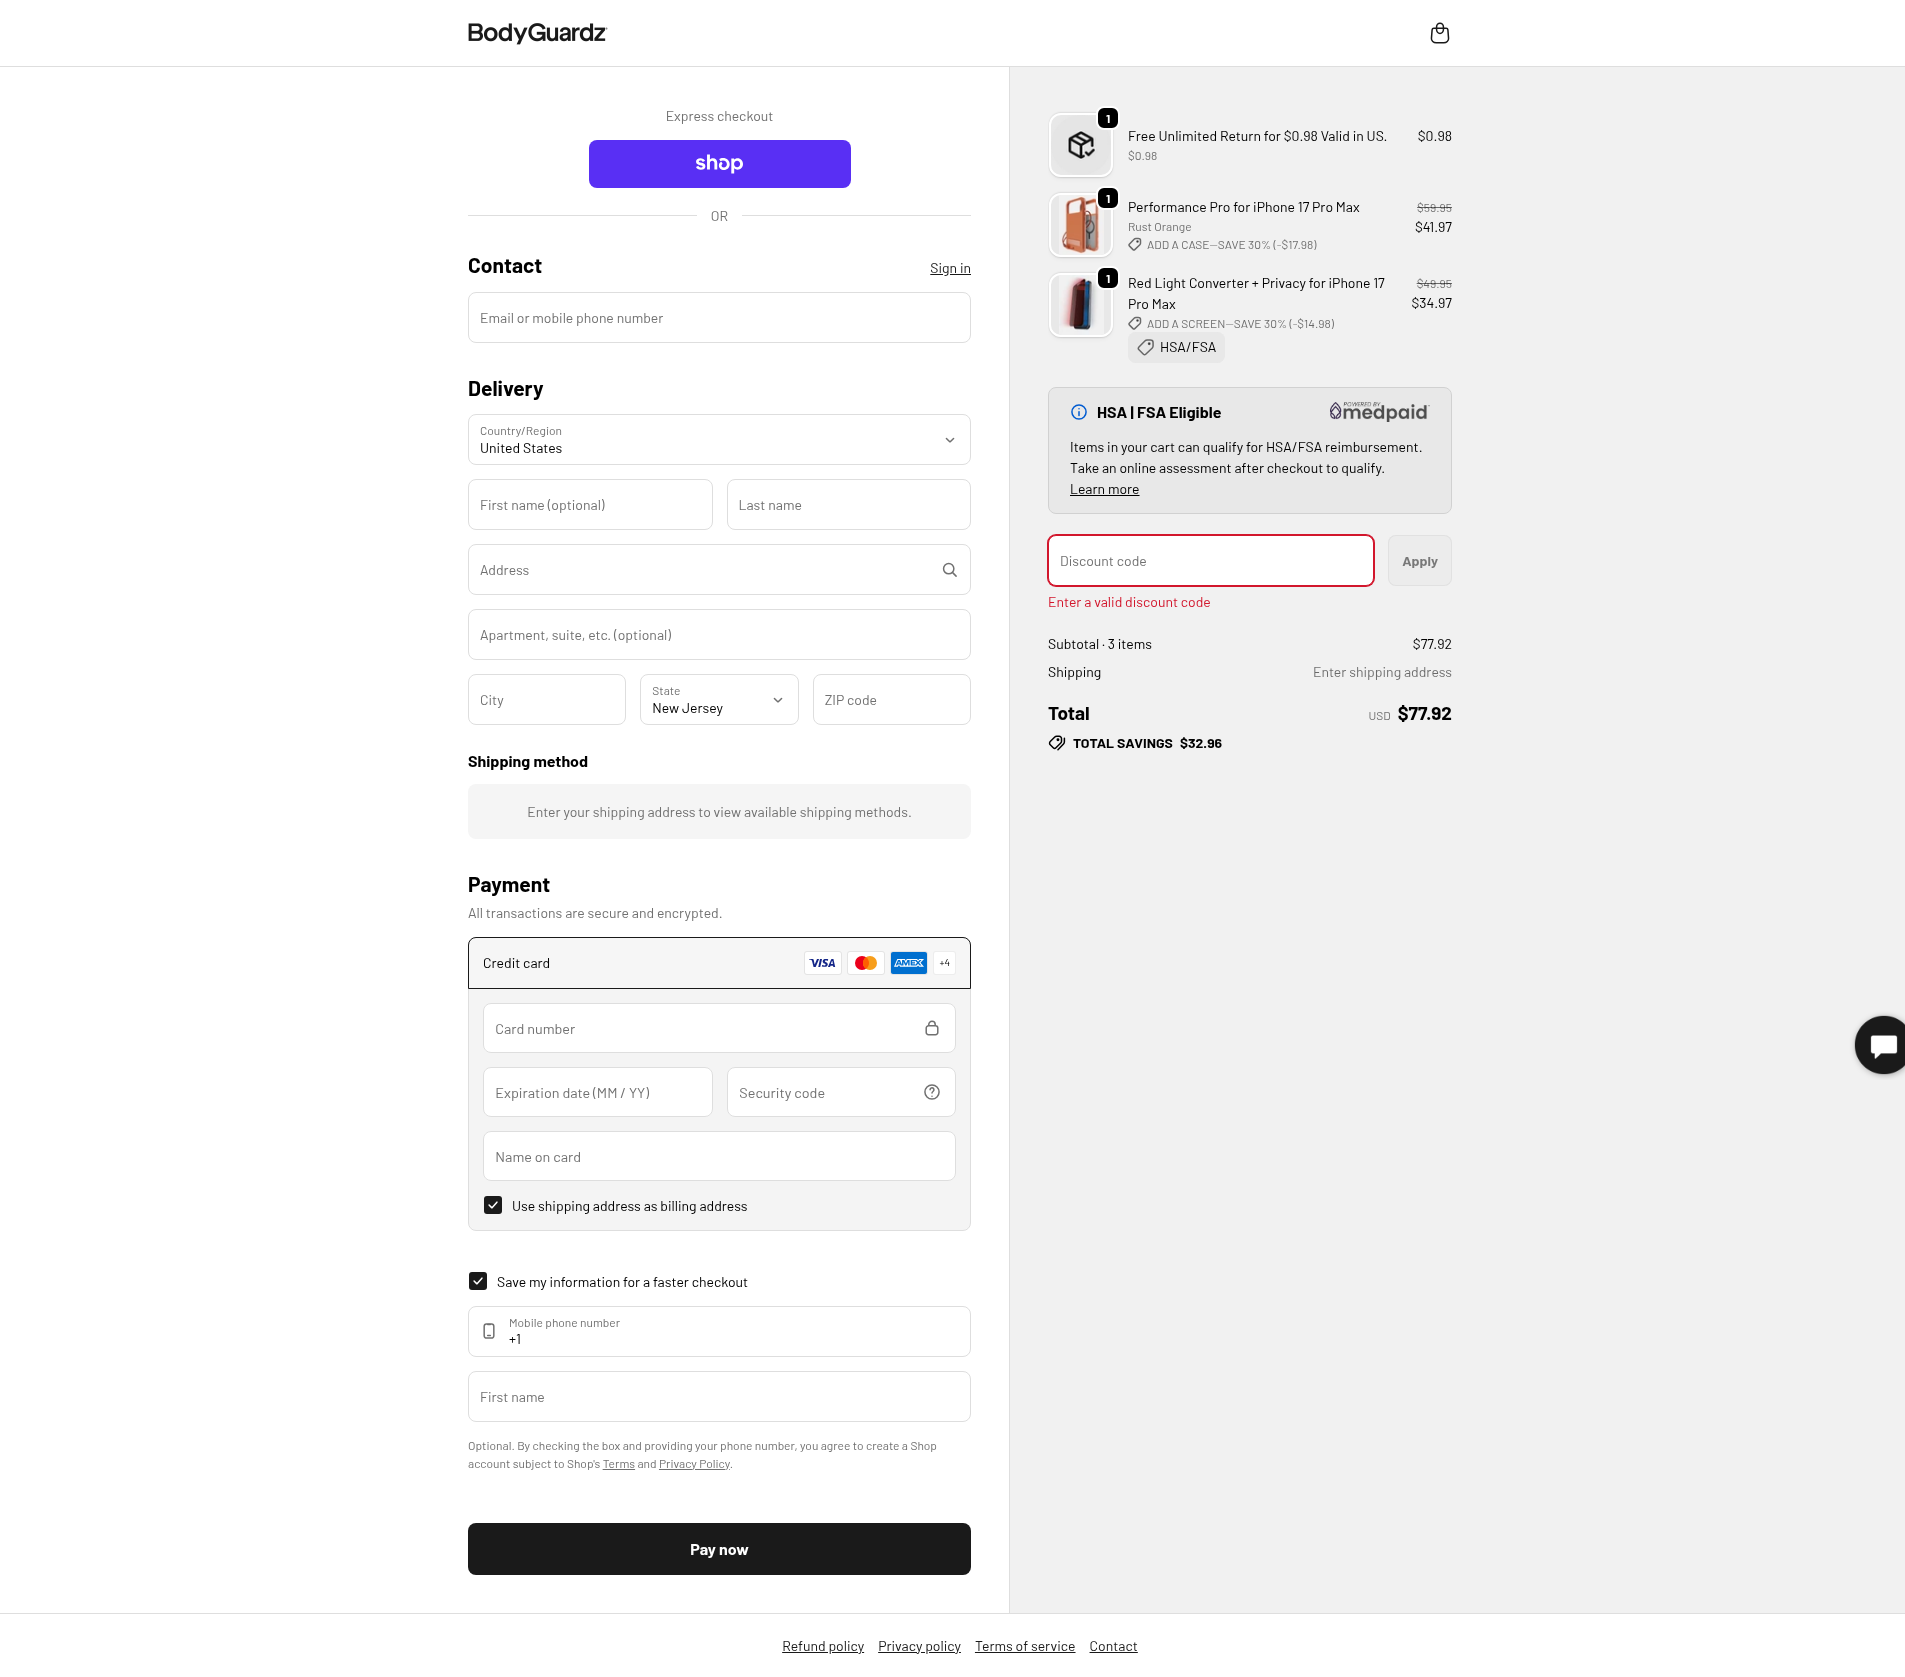Open the Sign in link

pyautogui.click(x=950, y=268)
